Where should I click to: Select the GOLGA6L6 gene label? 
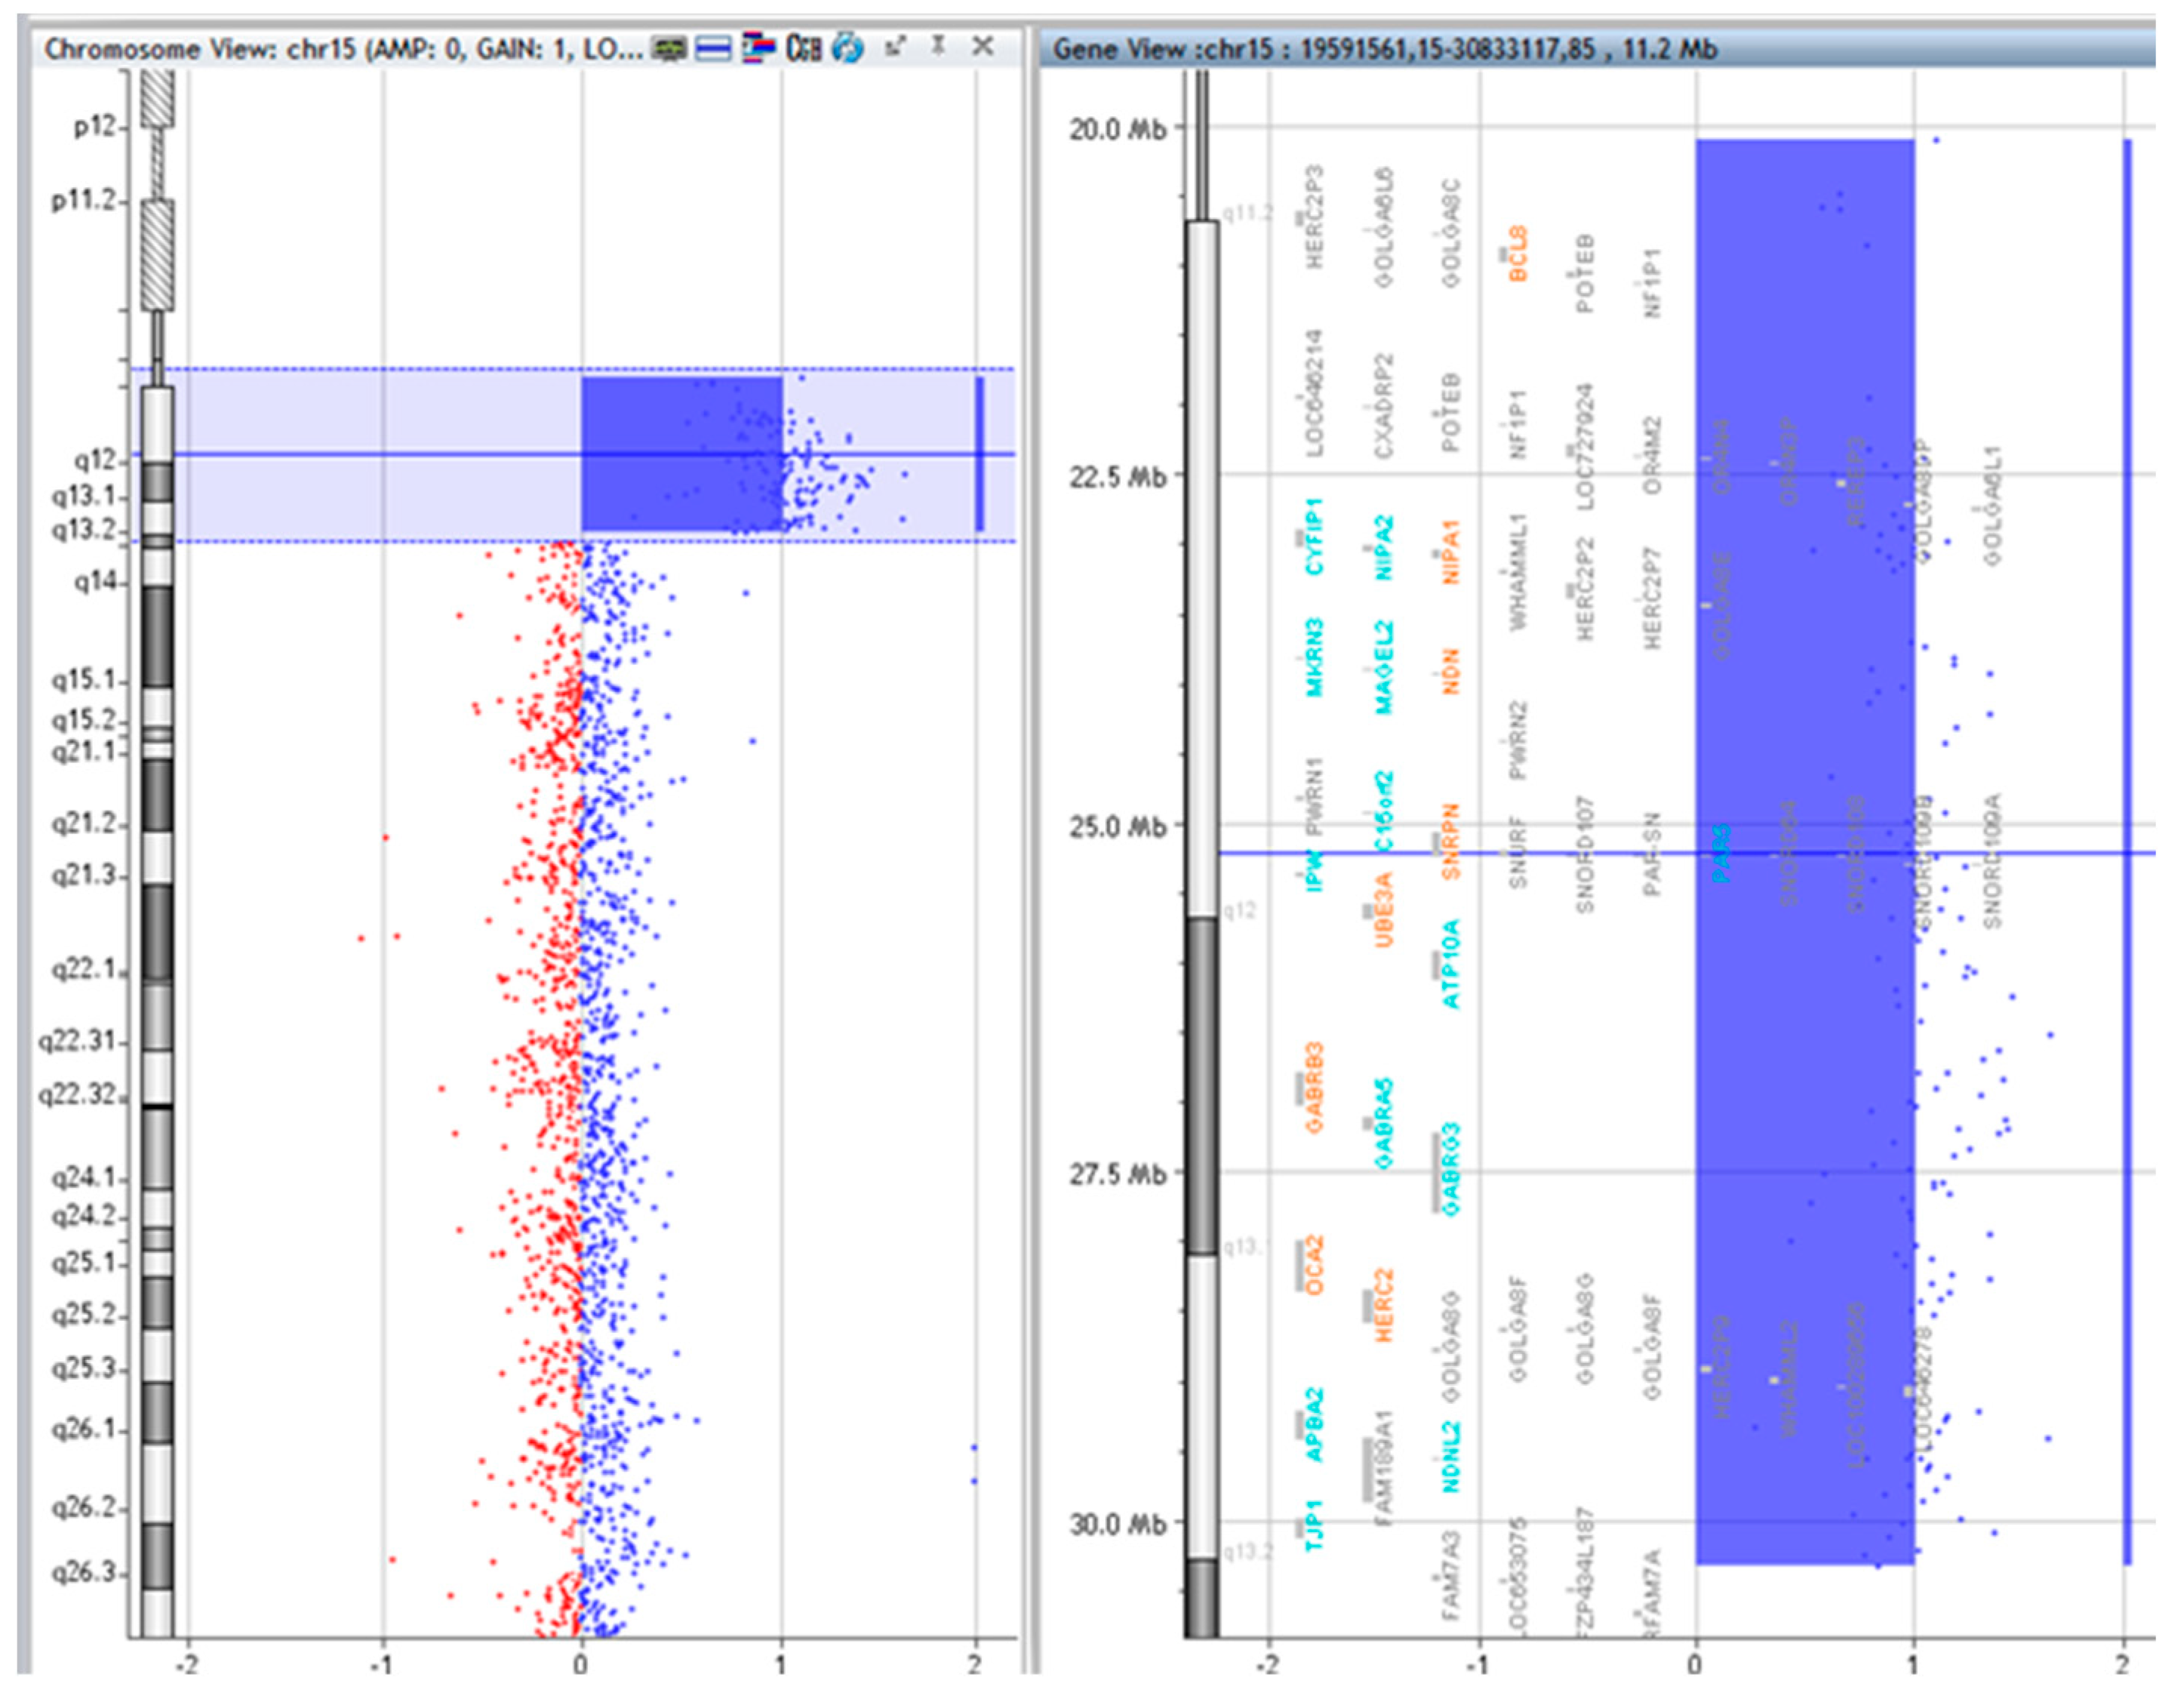click(x=1383, y=228)
